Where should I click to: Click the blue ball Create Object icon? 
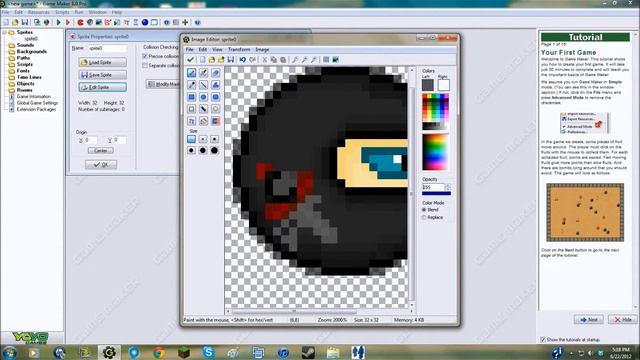[145, 22]
